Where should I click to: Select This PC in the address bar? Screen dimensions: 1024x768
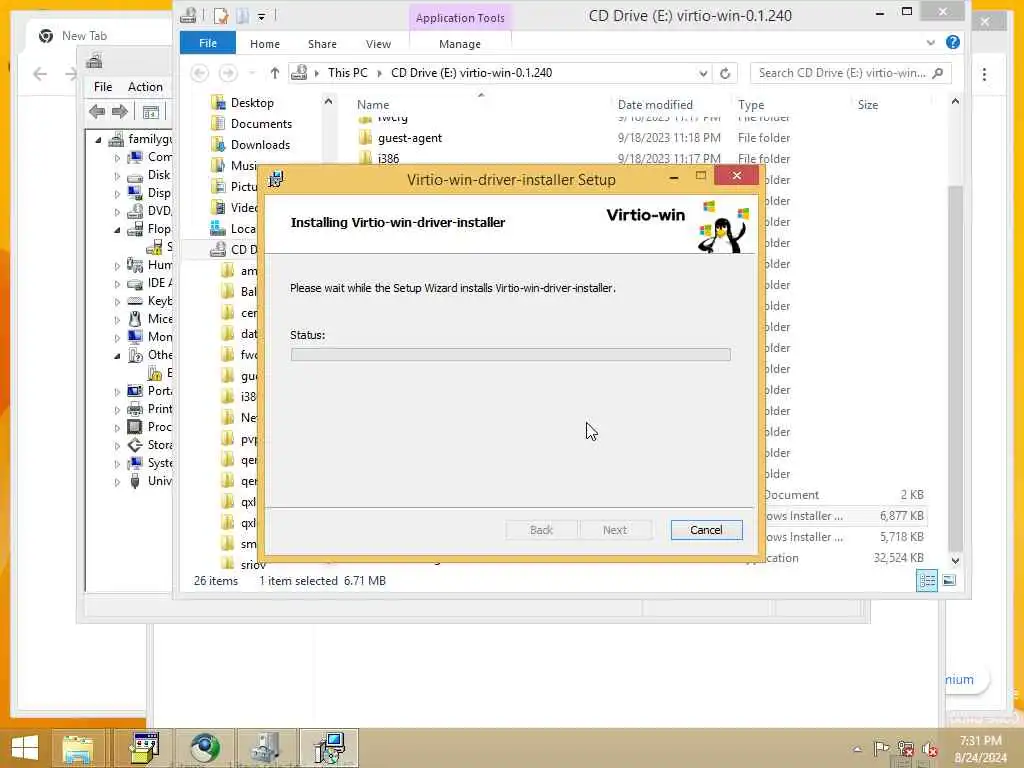tap(347, 72)
